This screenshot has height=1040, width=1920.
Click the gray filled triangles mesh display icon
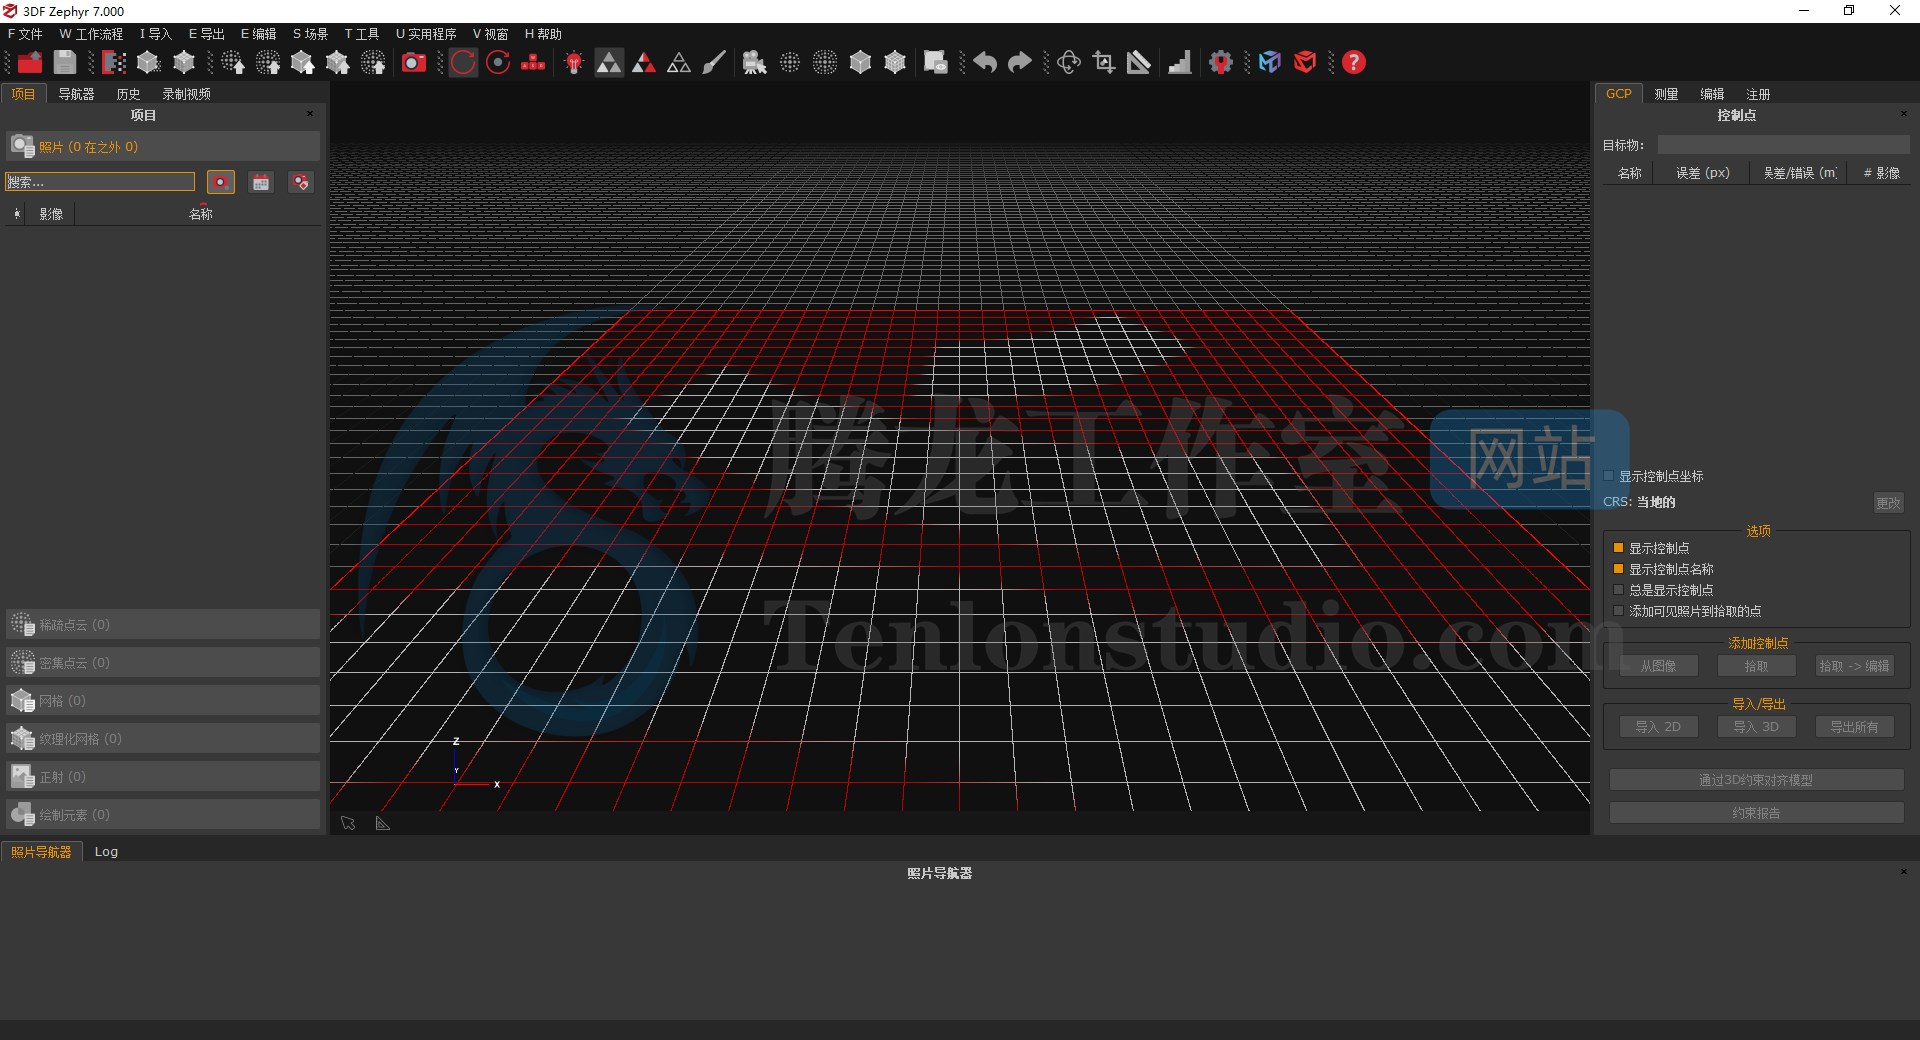click(x=608, y=63)
